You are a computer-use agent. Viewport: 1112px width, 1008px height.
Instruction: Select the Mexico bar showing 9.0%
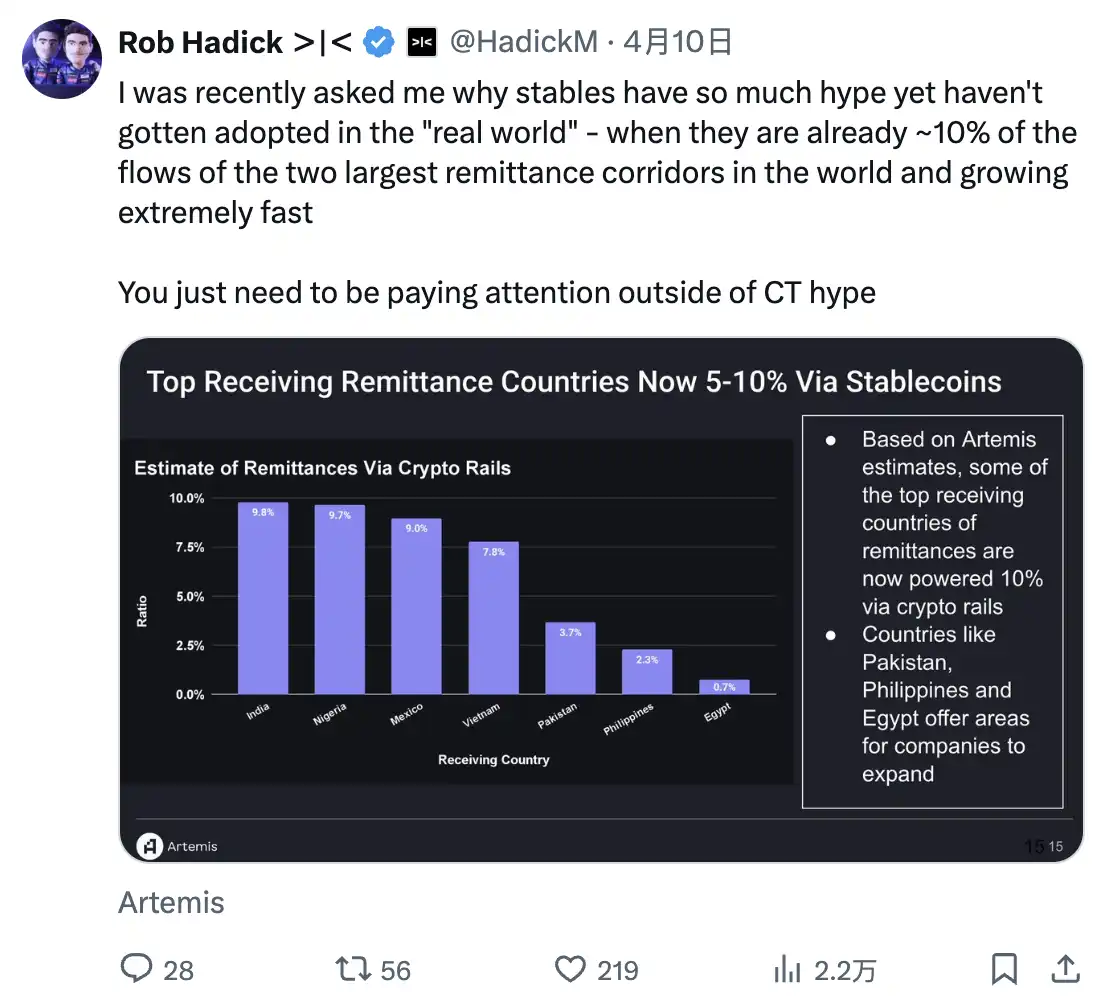[416, 606]
